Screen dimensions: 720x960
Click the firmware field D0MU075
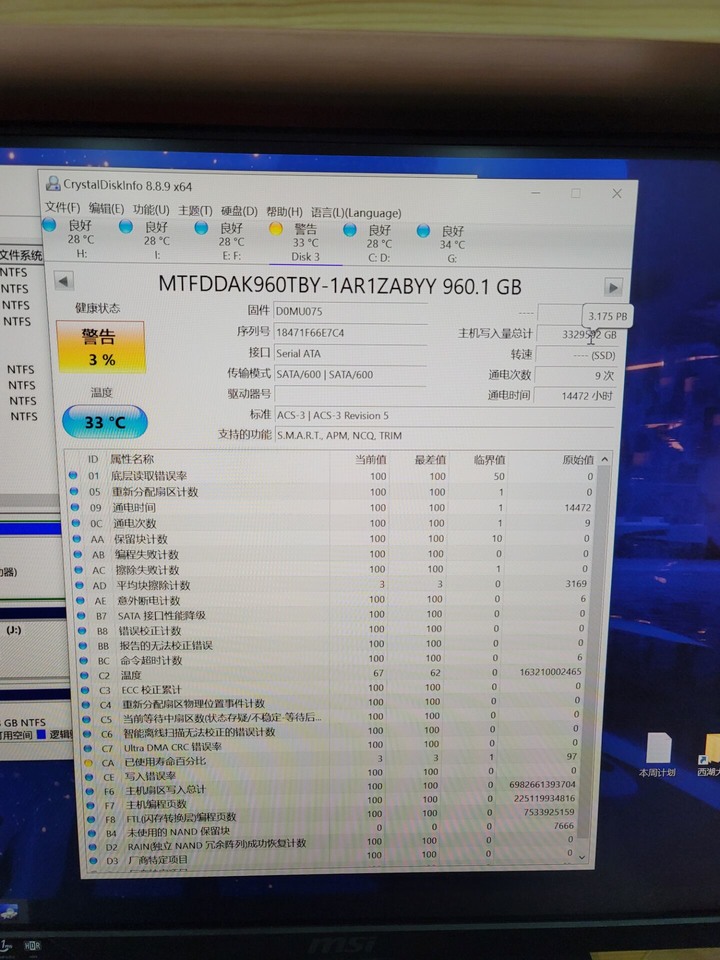[x=350, y=311]
